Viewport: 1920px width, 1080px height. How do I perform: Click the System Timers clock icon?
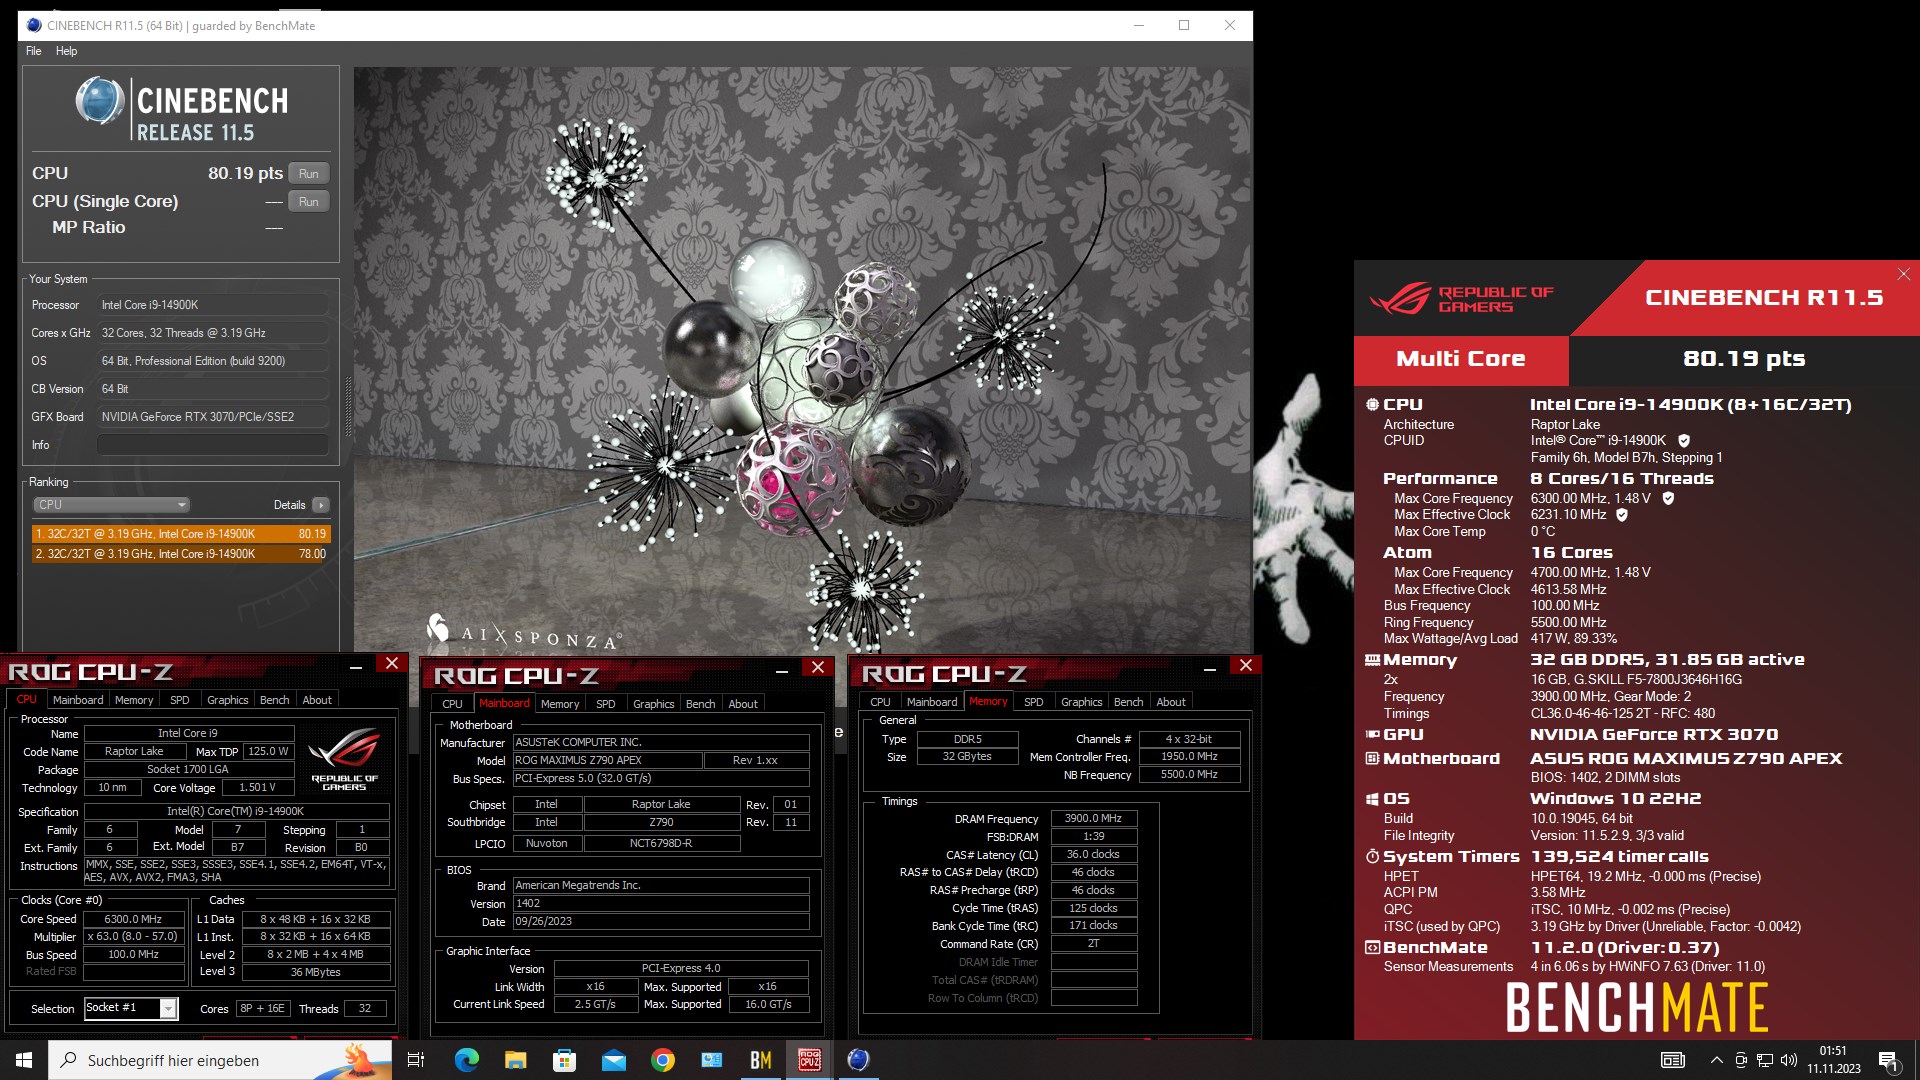1372,857
